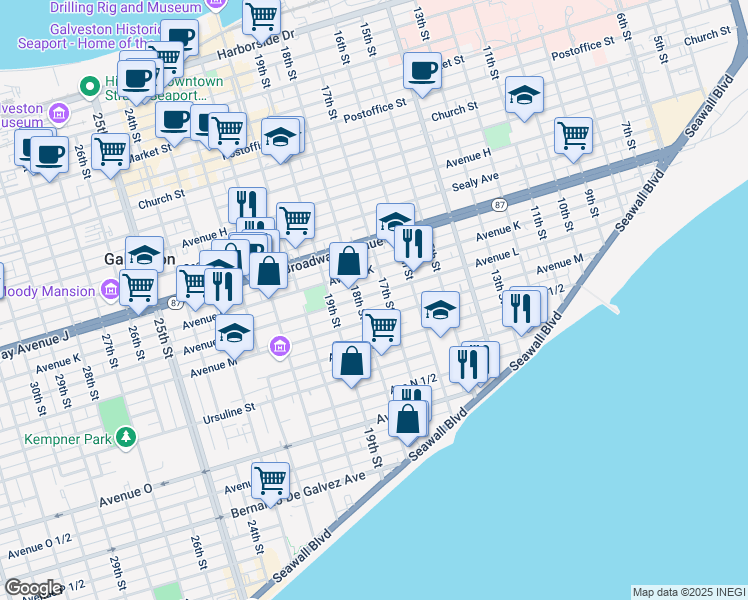Click the Kempner Park label

tap(67, 439)
